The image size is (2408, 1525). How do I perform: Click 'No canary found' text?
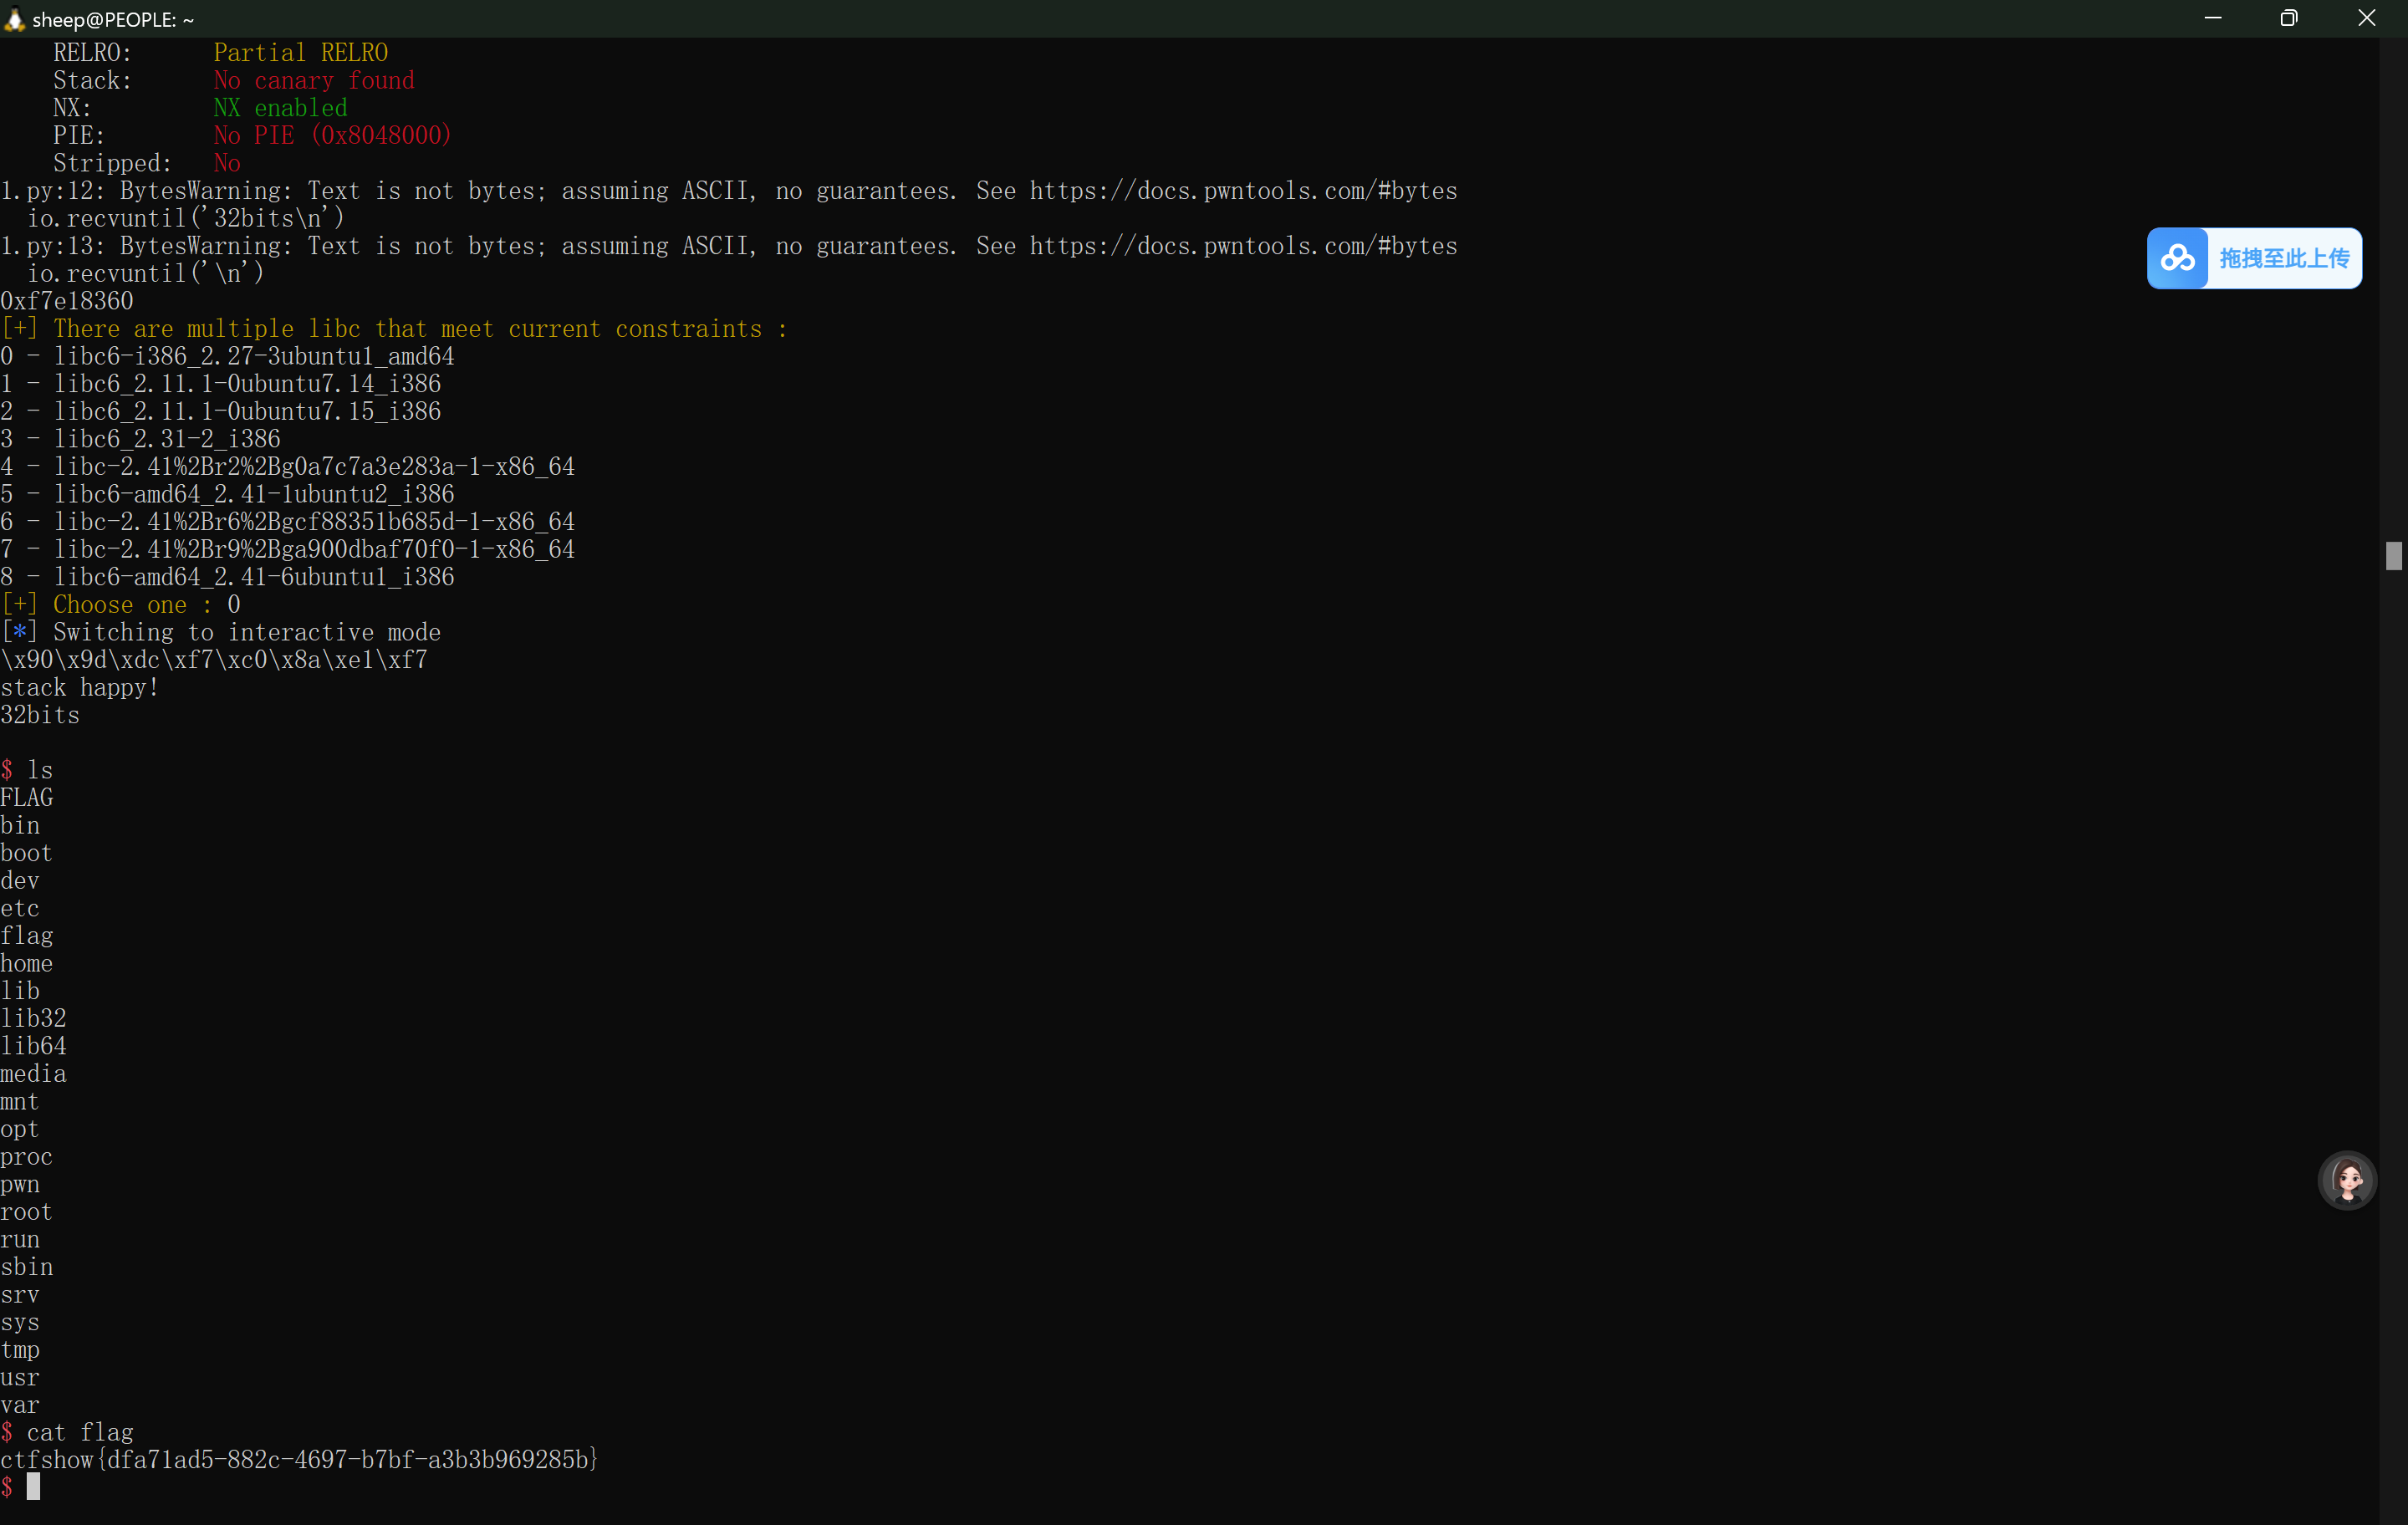[314, 80]
